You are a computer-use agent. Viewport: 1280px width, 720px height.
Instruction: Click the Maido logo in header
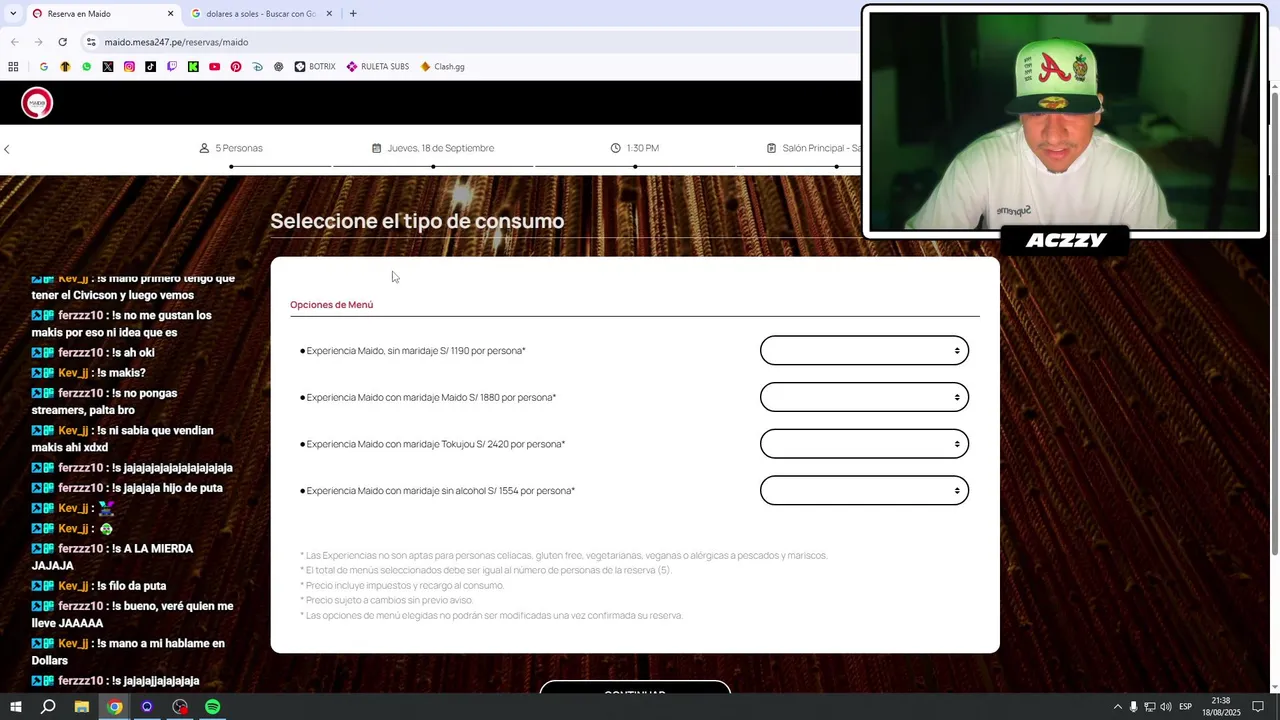(37, 103)
